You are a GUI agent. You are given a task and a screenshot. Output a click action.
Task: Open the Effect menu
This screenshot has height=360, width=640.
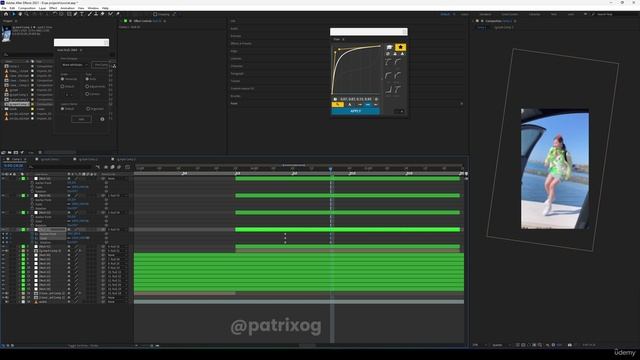53,8
